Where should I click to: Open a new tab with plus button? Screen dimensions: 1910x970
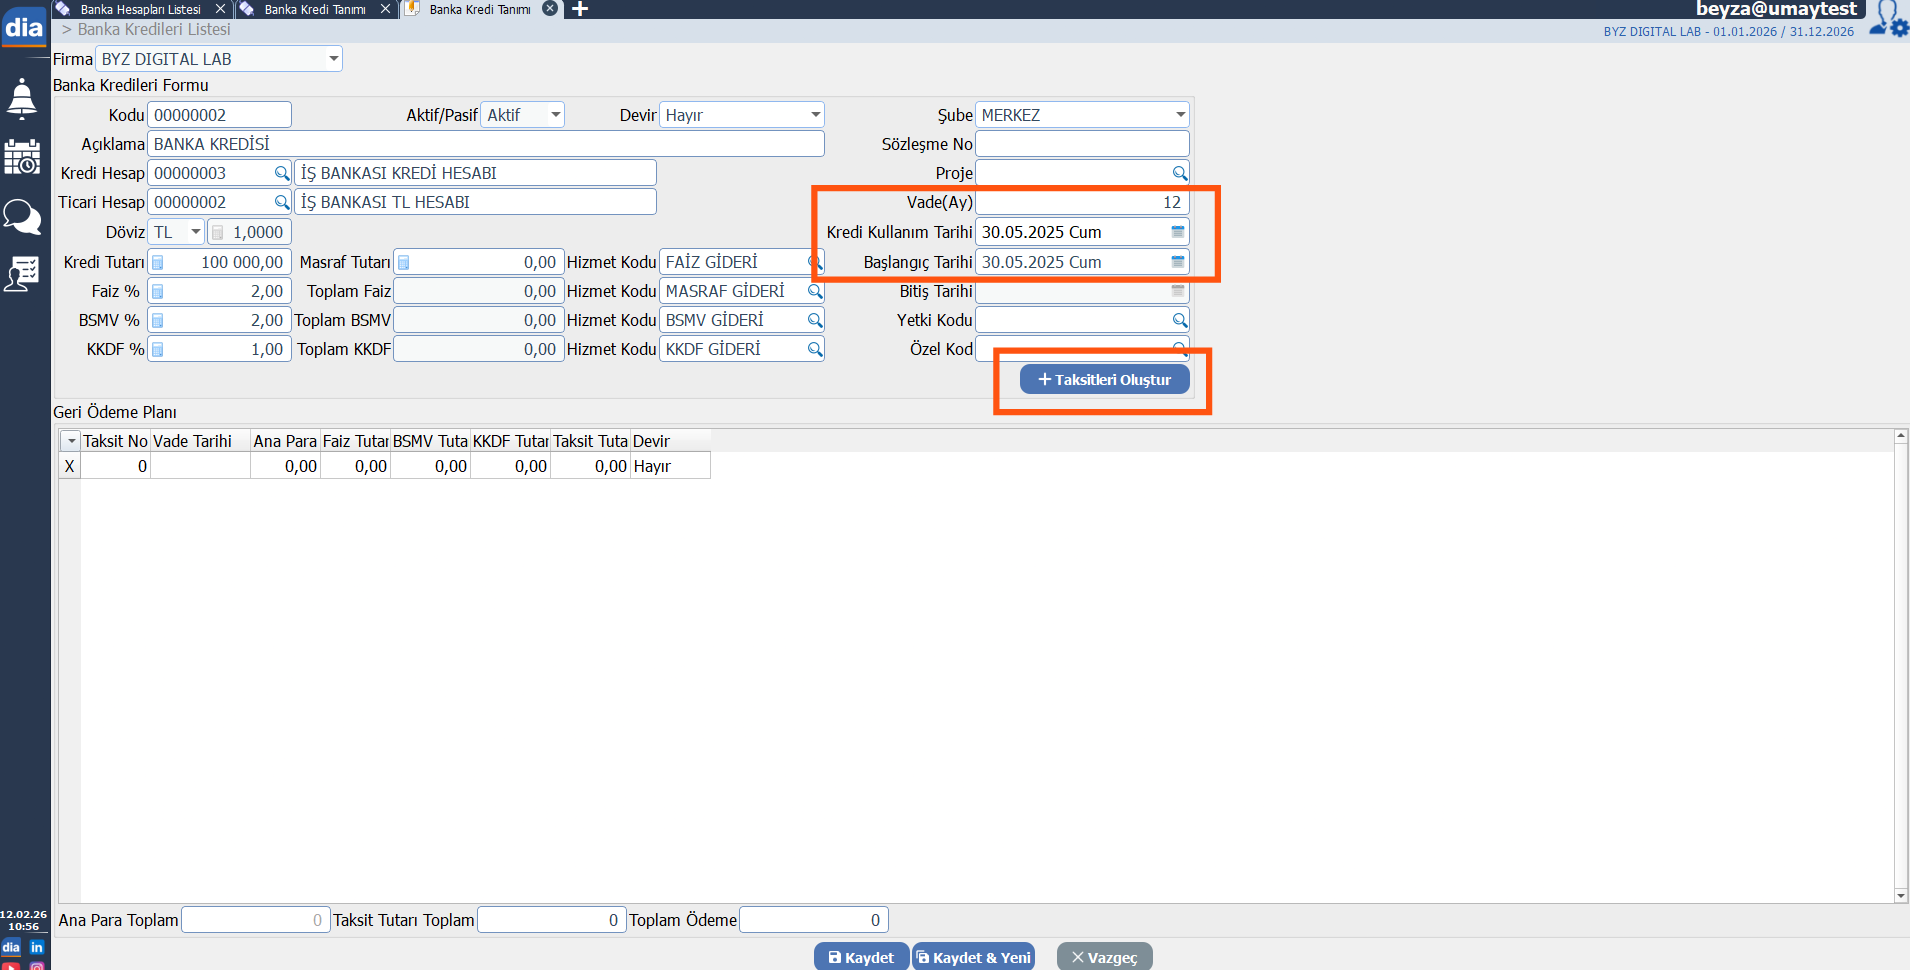pos(579,9)
